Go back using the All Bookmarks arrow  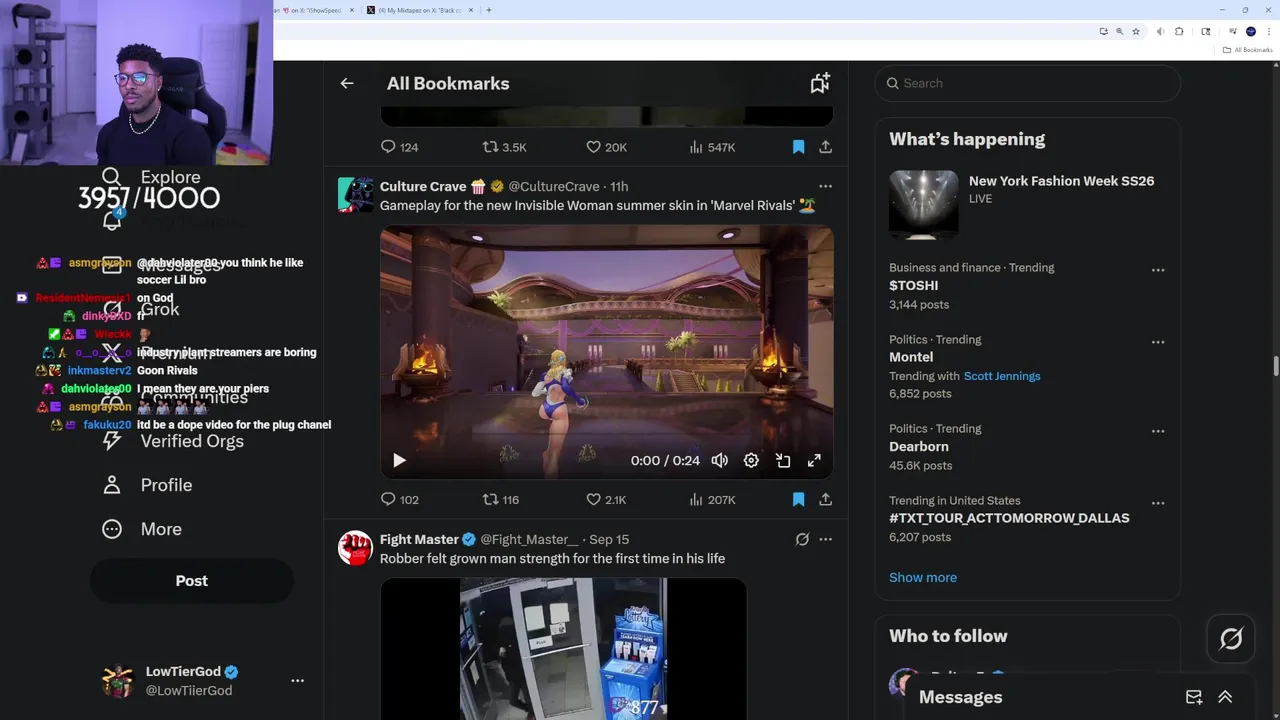[x=347, y=84]
